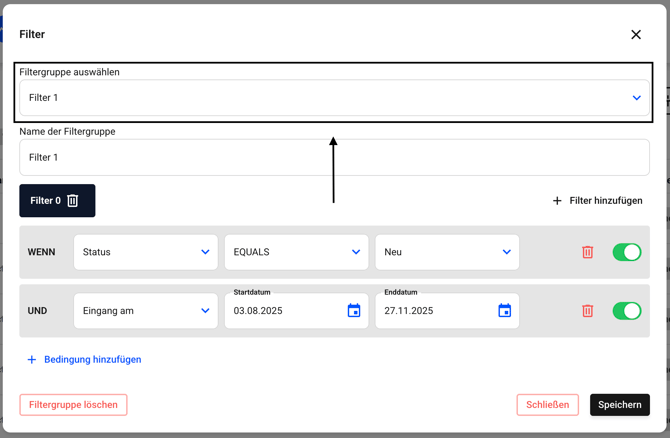Screen dimensions: 670x438
Task: Open the EQUALS operator dropdown
Action: pos(296,252)
